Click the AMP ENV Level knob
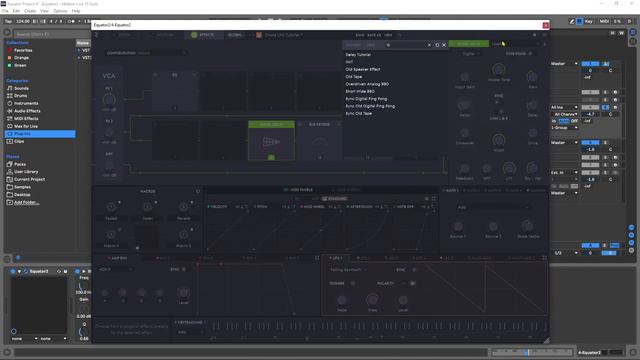640x360 pixels. coord(183,293)
